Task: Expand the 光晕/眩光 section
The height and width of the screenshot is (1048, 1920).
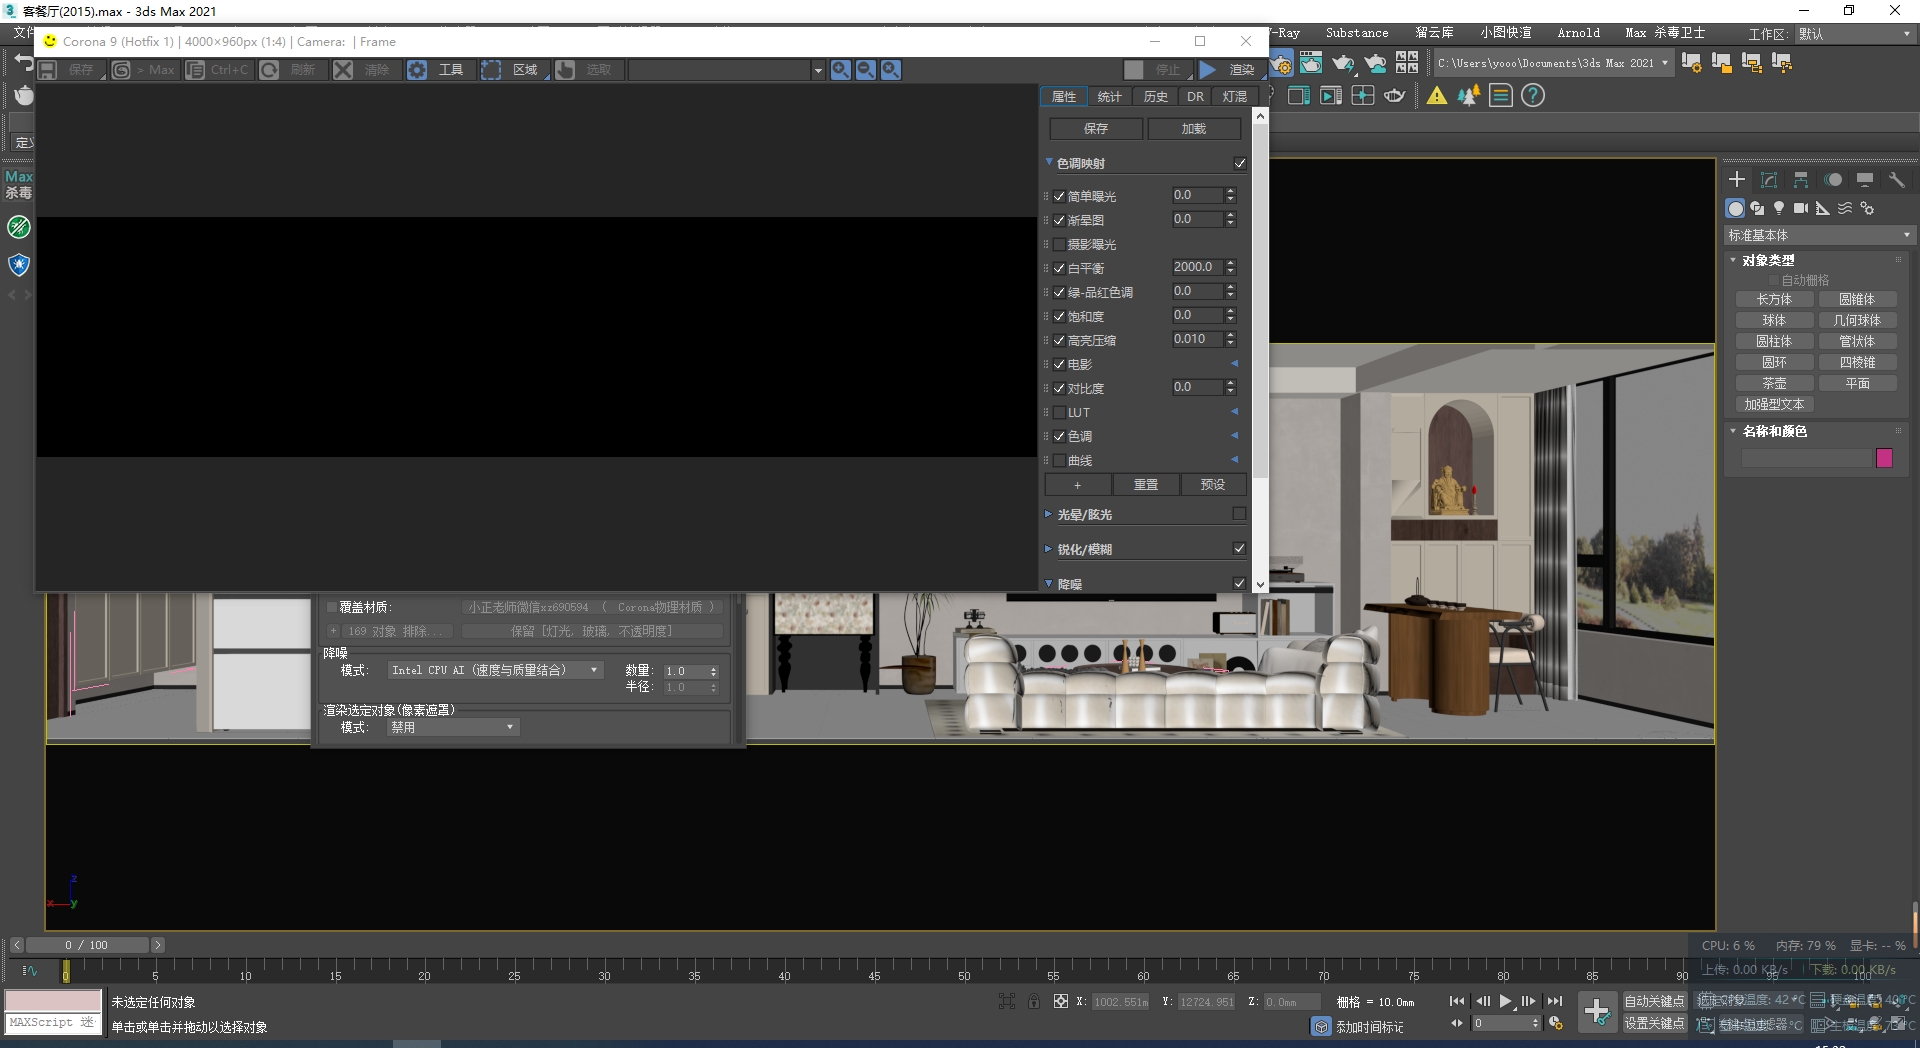Action: [x=1049, y=514]
